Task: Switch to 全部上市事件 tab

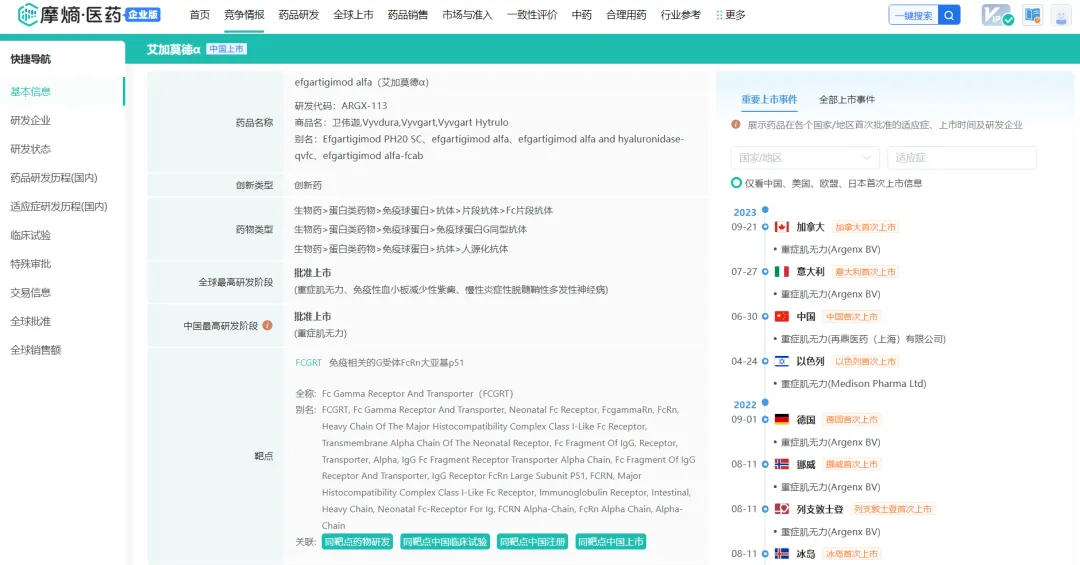Action: point(846,100)
